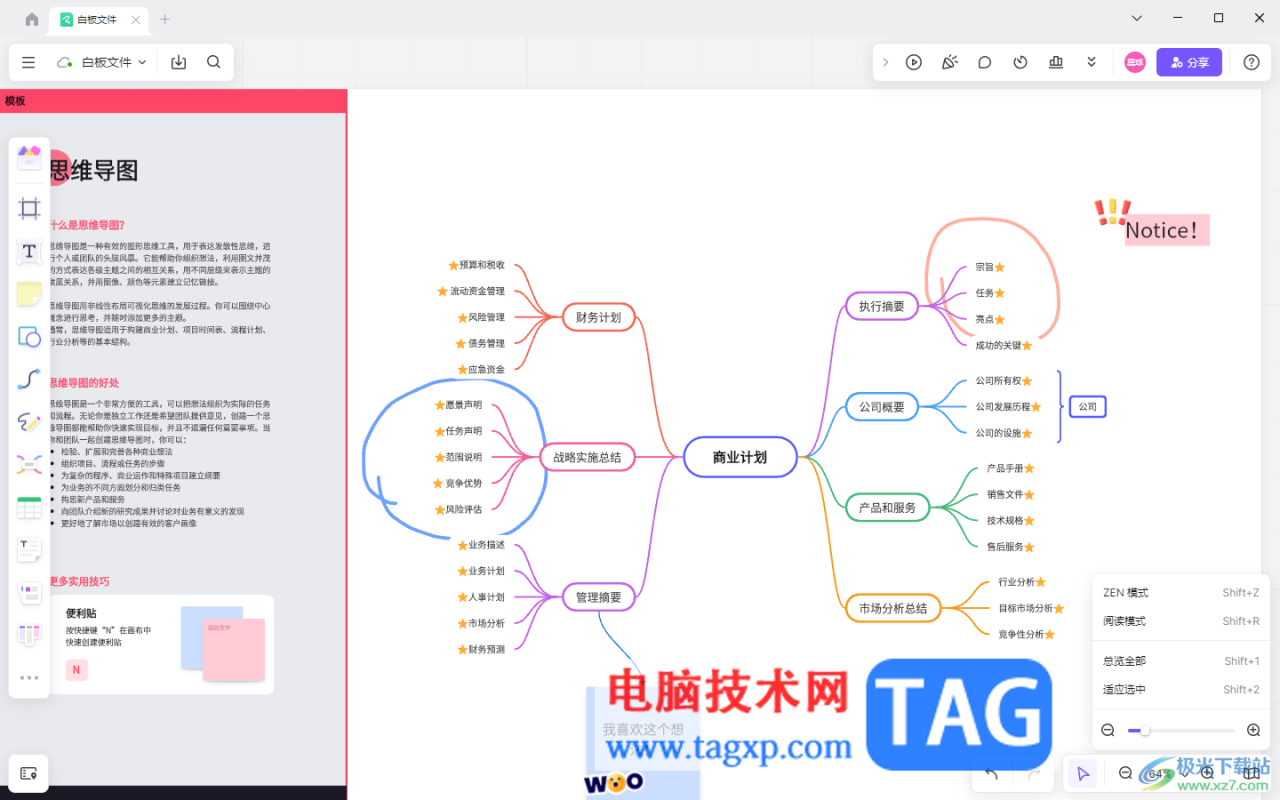Open the more tools ellipsis

click(29, 677)
